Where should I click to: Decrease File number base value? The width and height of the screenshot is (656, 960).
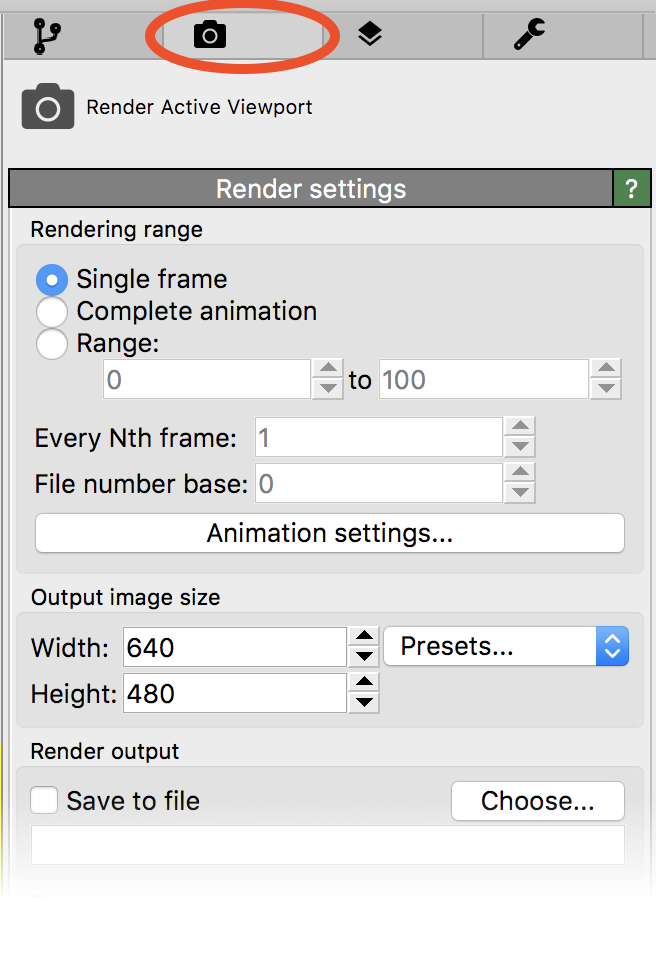click(520, 493)
